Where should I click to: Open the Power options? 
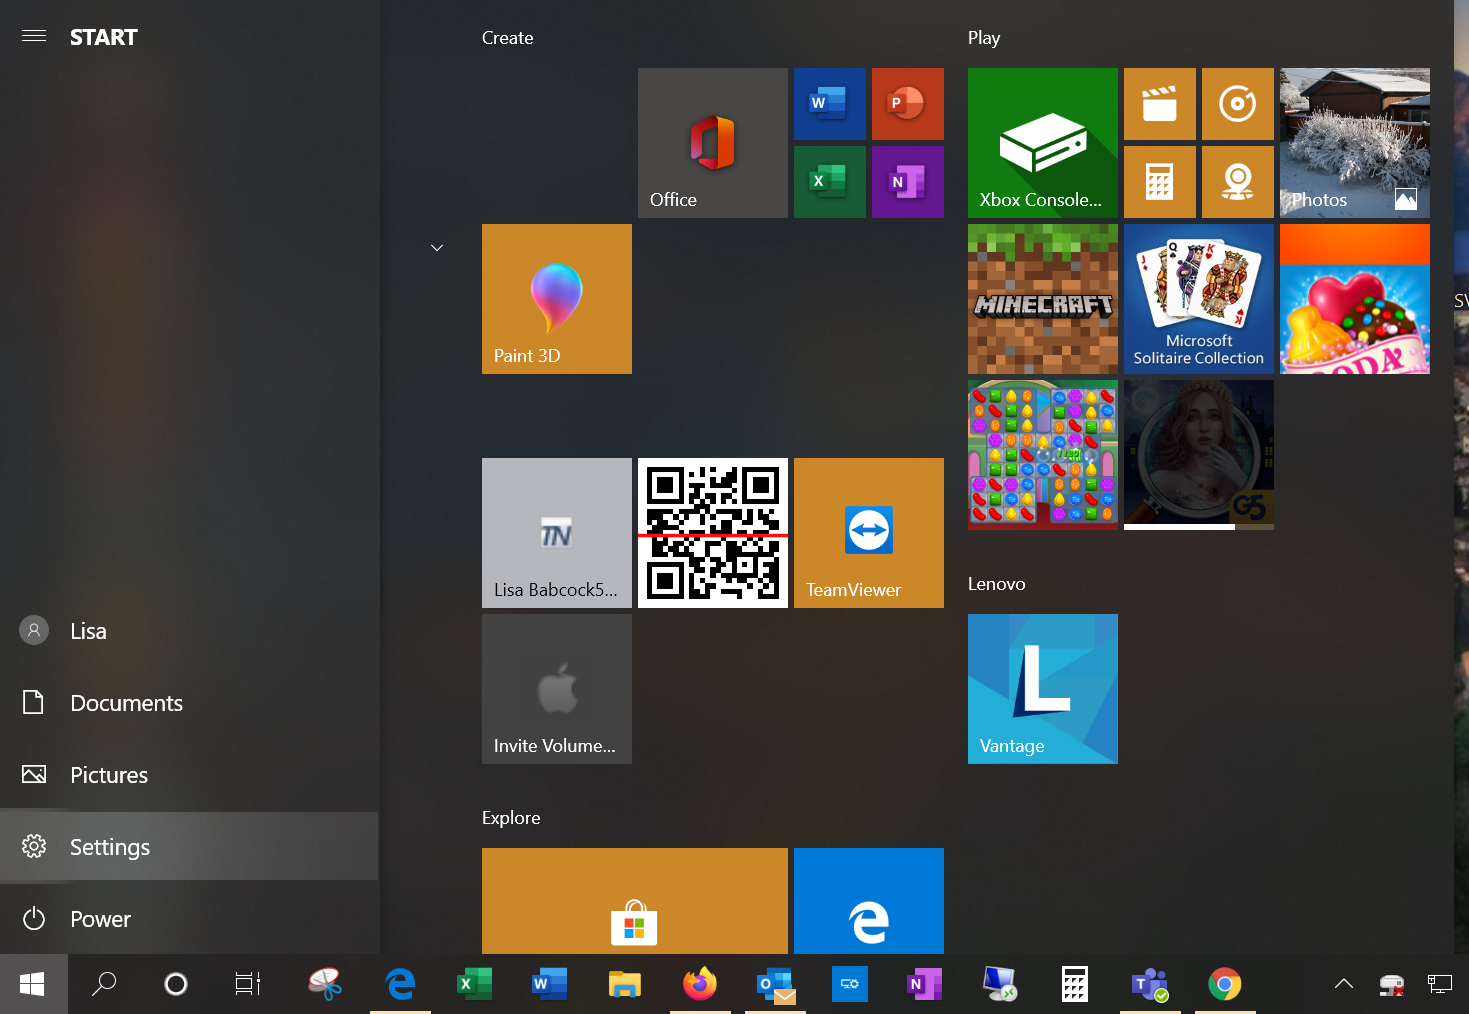click(x=189, y=919)
